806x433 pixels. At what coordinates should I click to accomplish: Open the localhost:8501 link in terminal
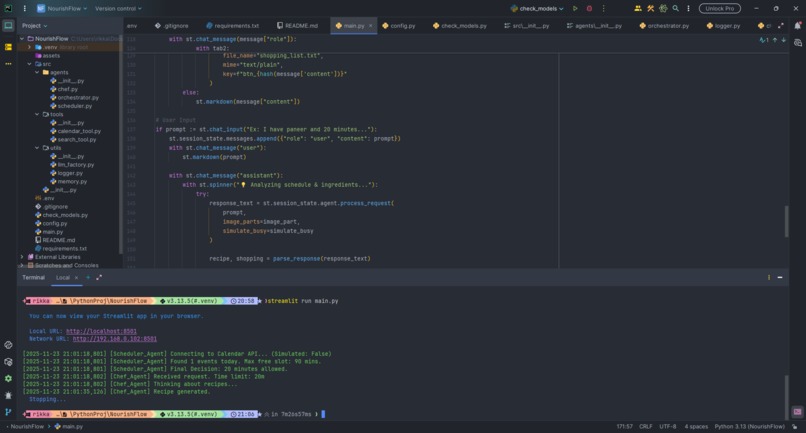(x=101, y=332)
